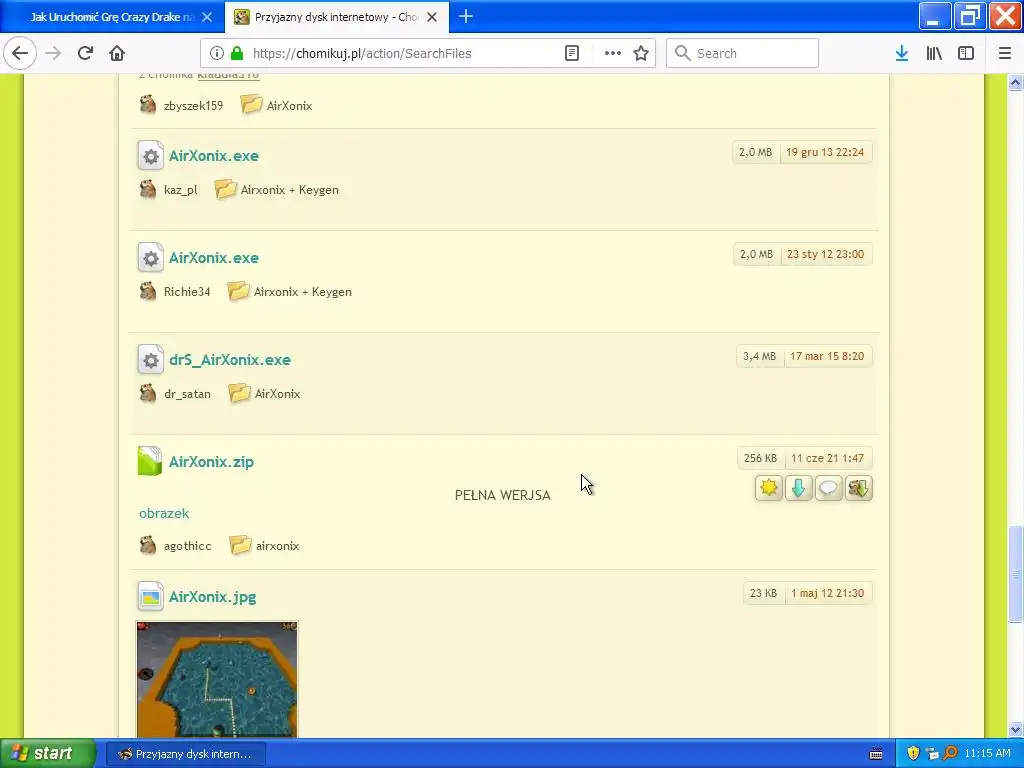Click the hamster copy icon for AirXonix.zip

tap(859, 488)
